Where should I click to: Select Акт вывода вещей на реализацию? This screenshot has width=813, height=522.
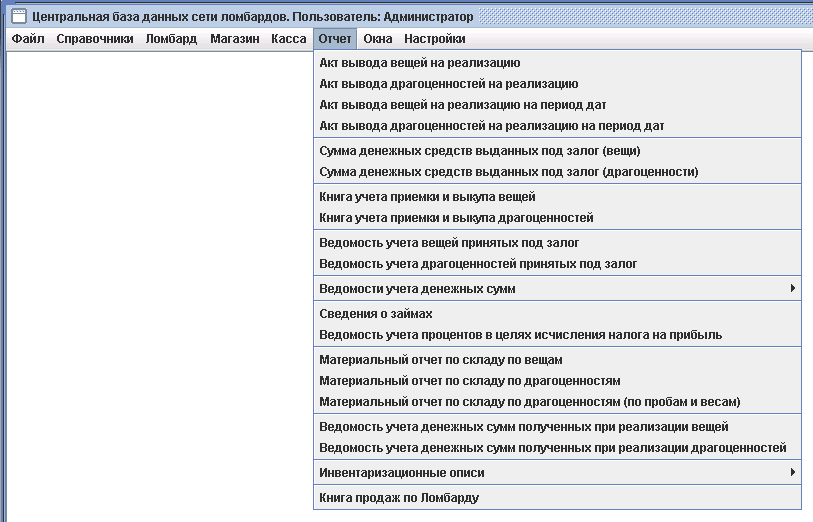[557, 63]
